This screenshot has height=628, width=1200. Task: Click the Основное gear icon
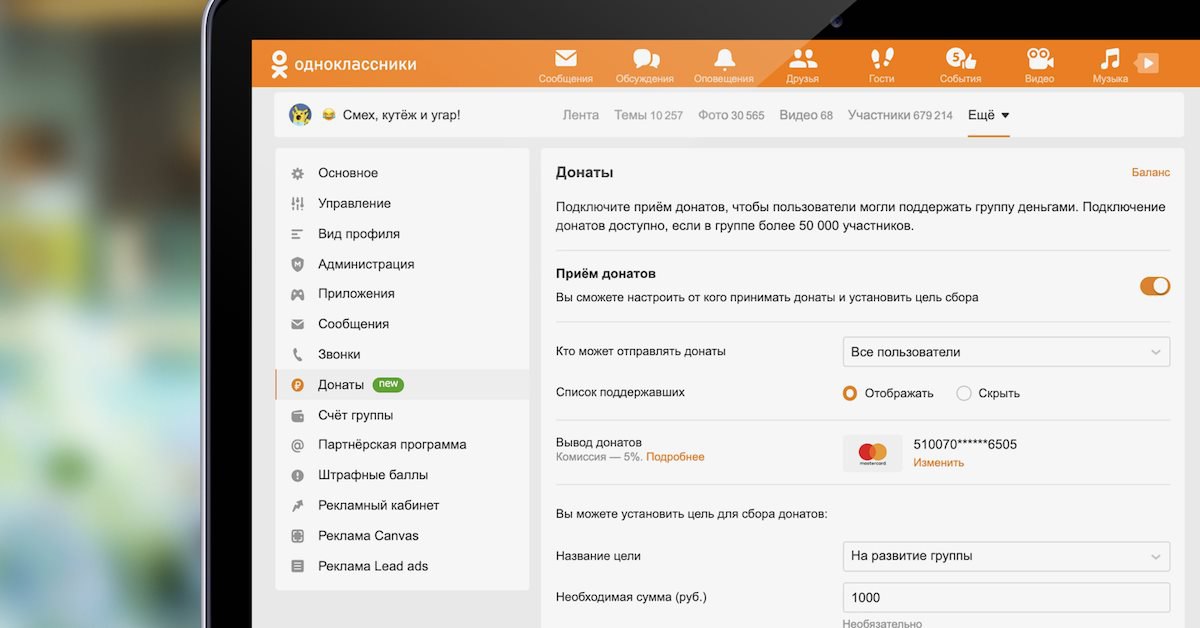[297, 173]
